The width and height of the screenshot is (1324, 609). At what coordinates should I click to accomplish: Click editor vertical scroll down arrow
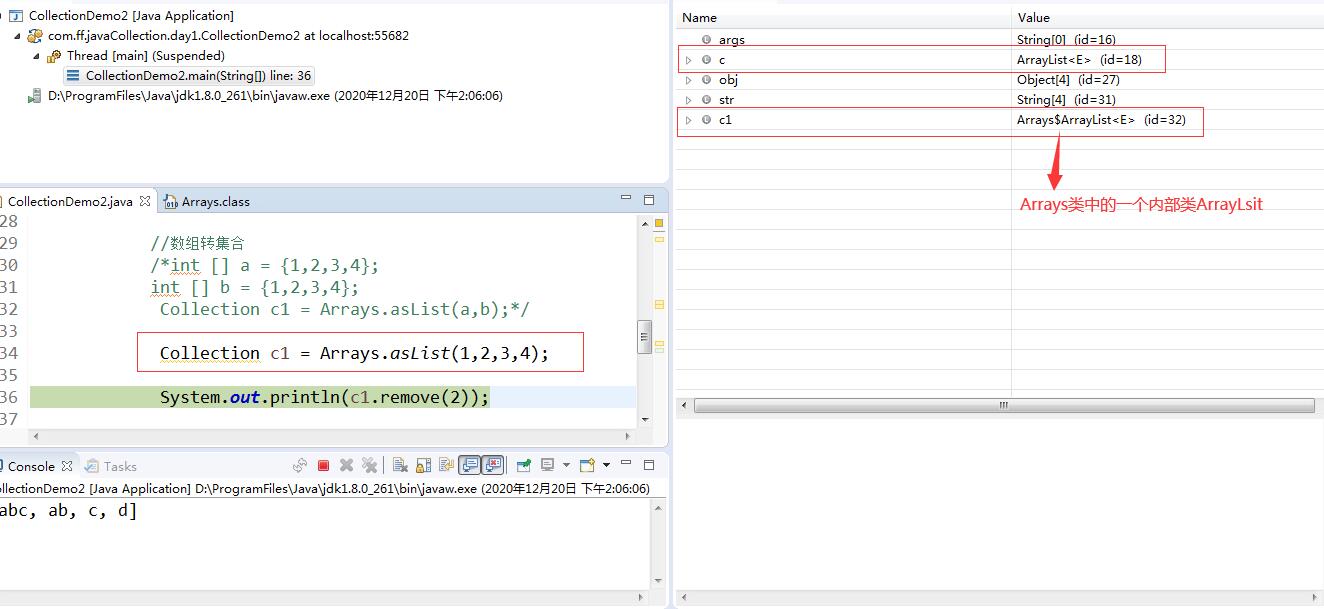tap(645, 419)
